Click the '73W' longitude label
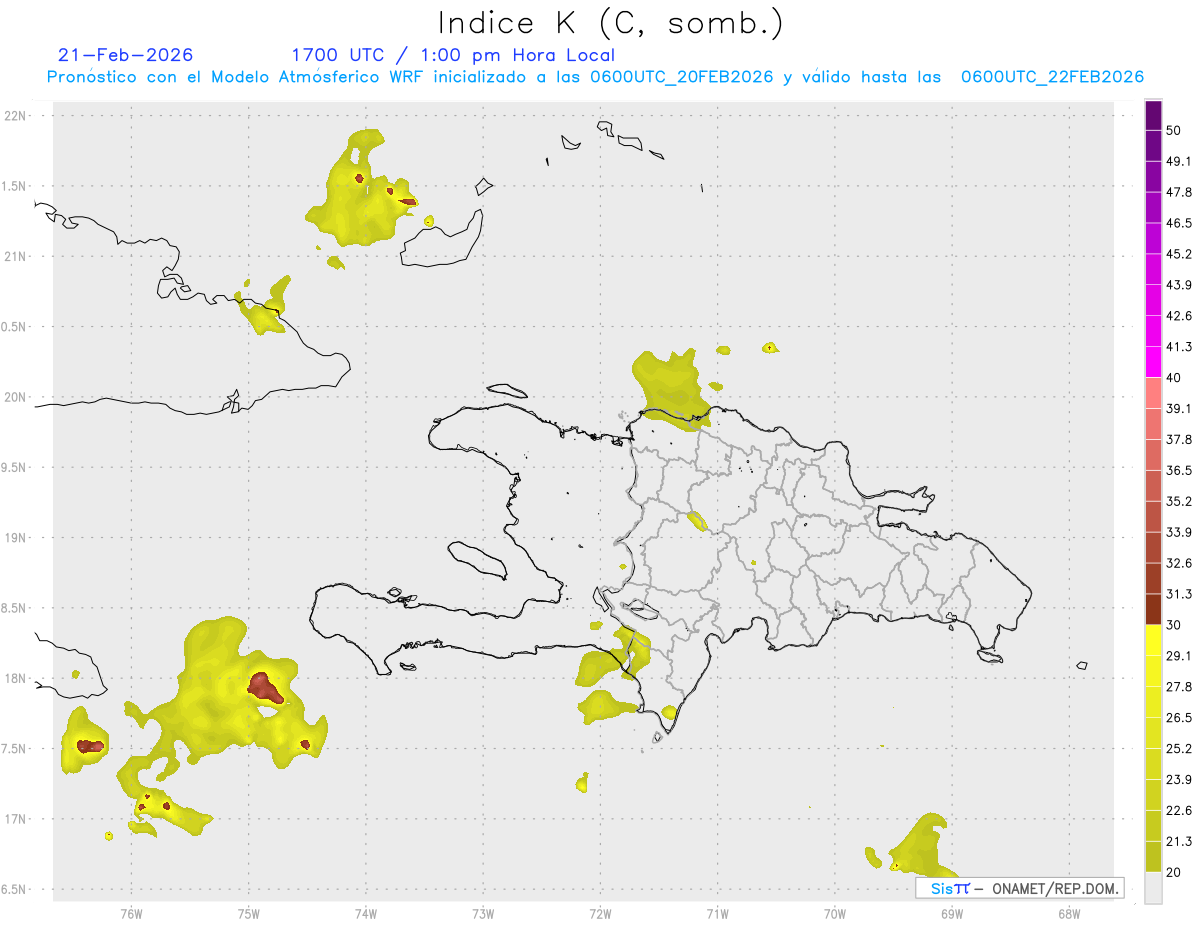This screenshot has height=927, width=1200. (483, 912)
